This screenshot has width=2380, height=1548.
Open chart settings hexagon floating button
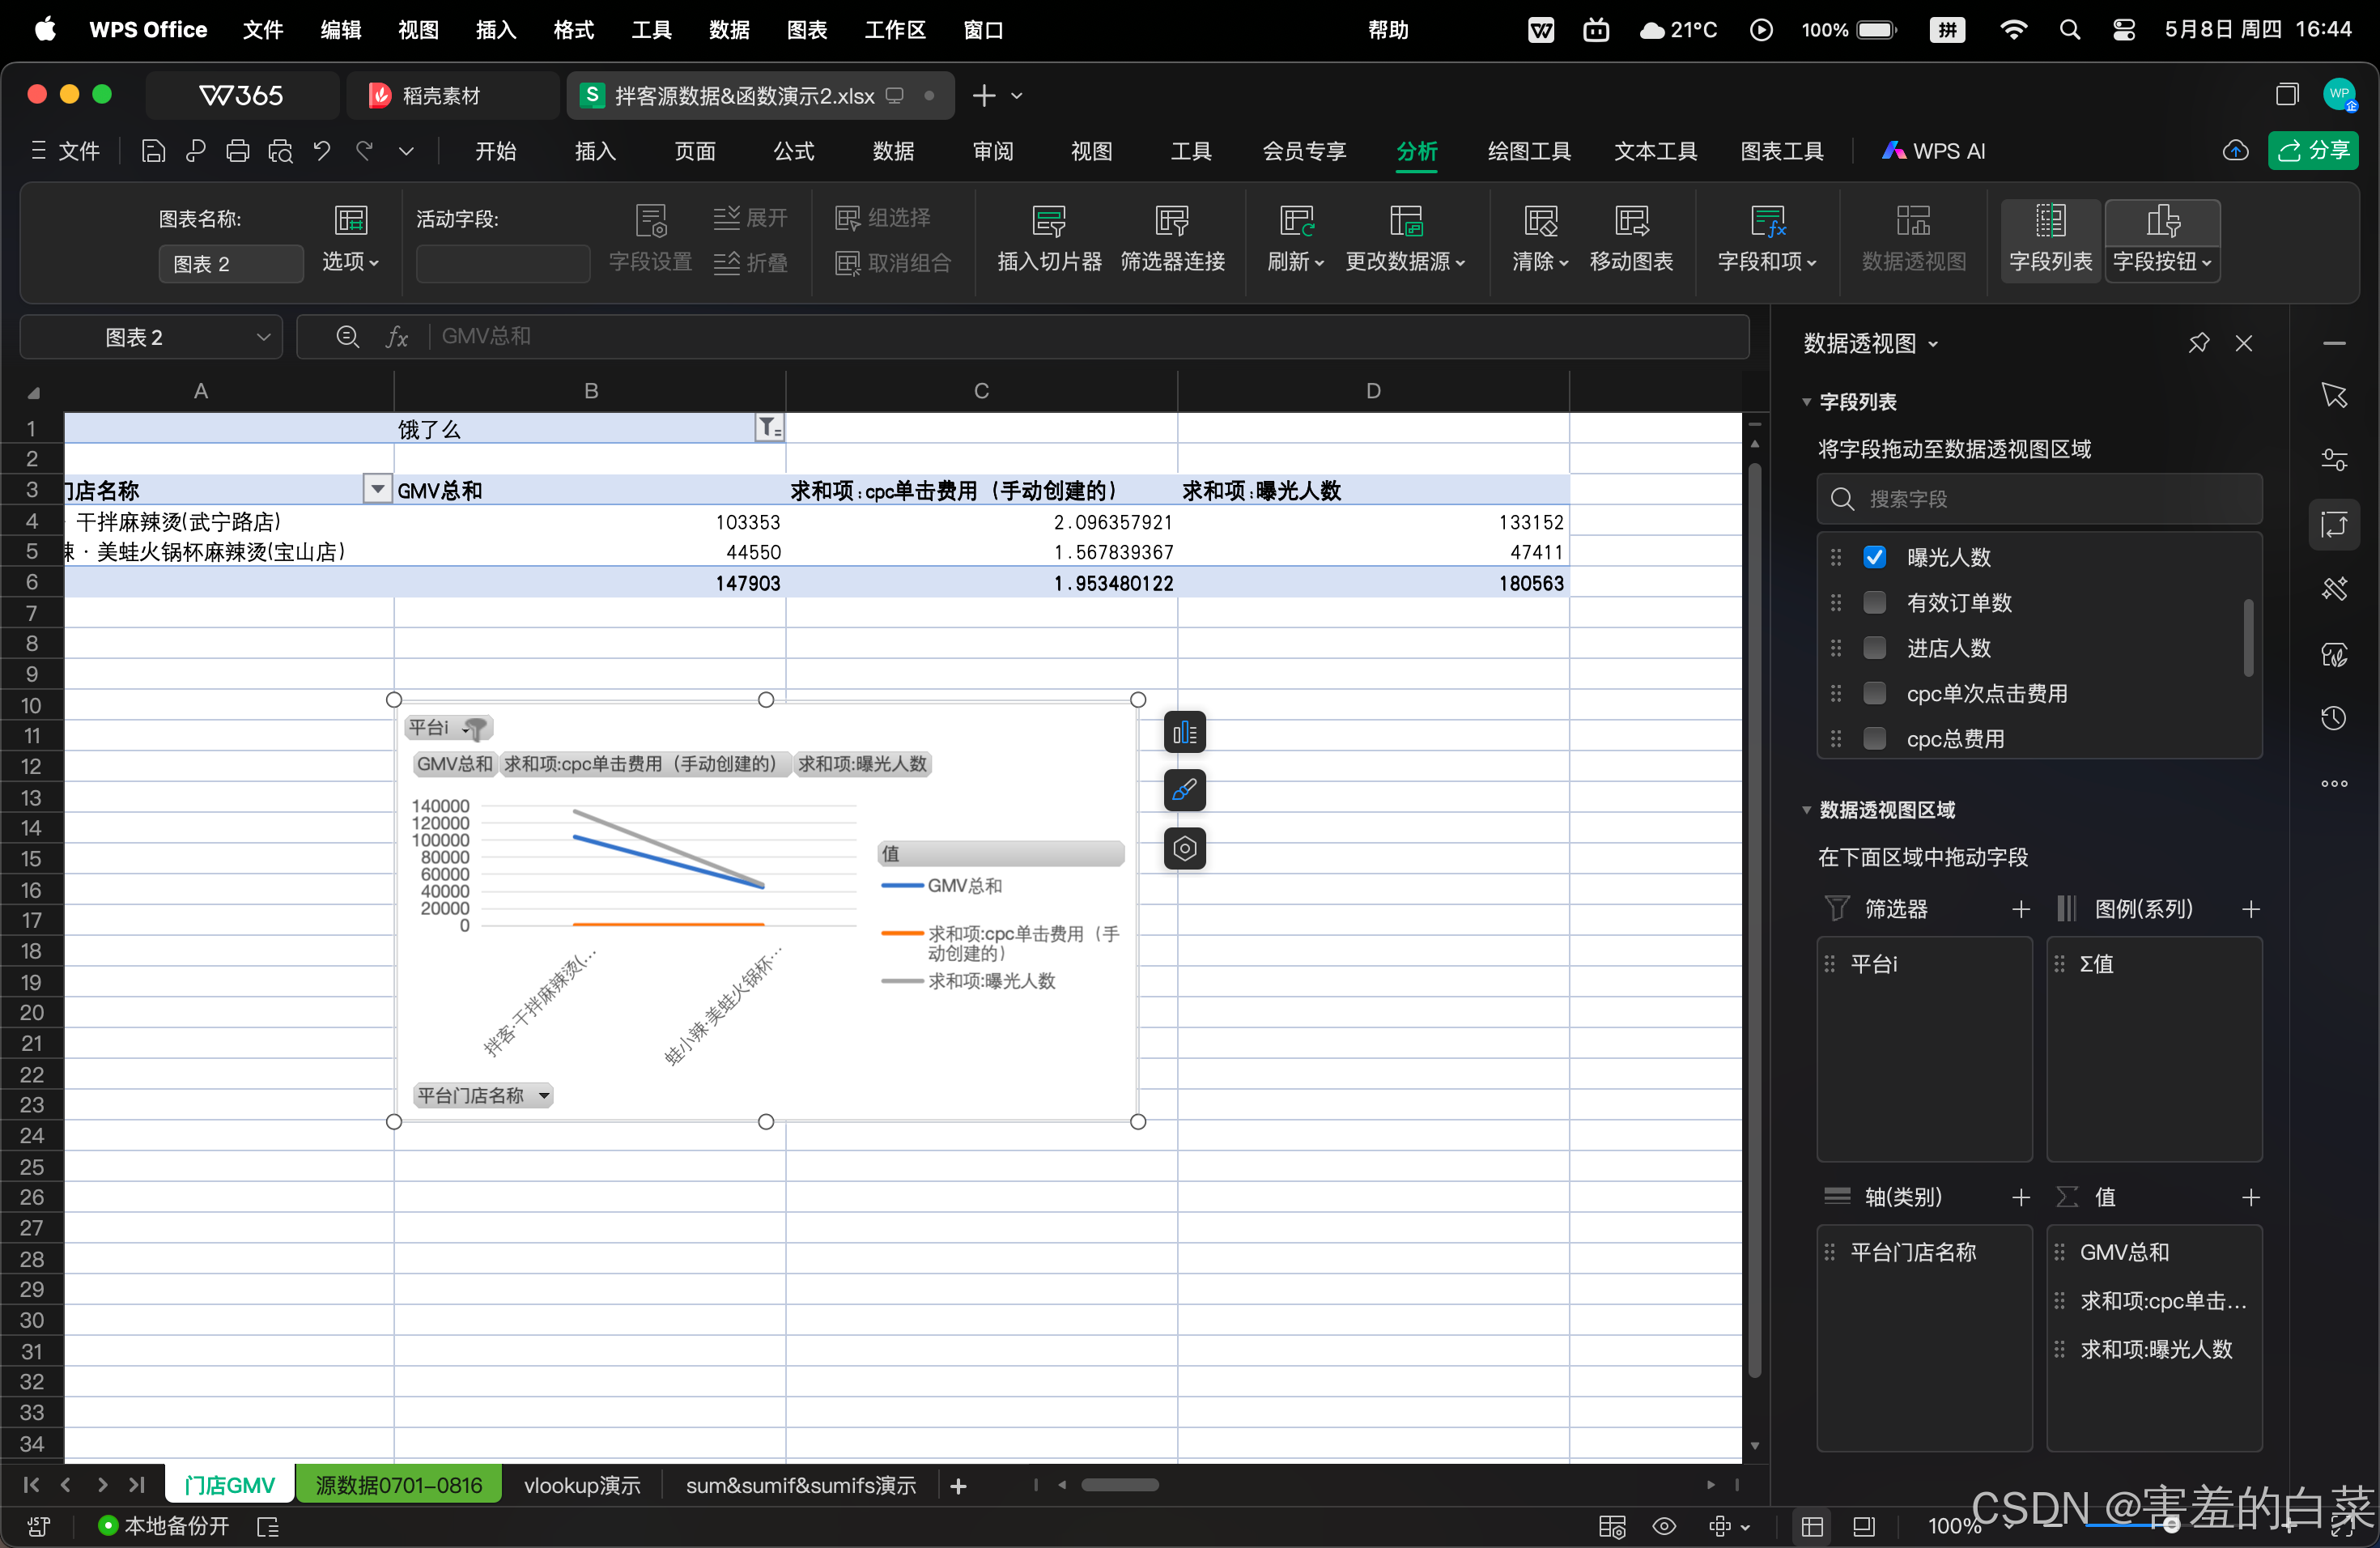(x=1184, y=849)
